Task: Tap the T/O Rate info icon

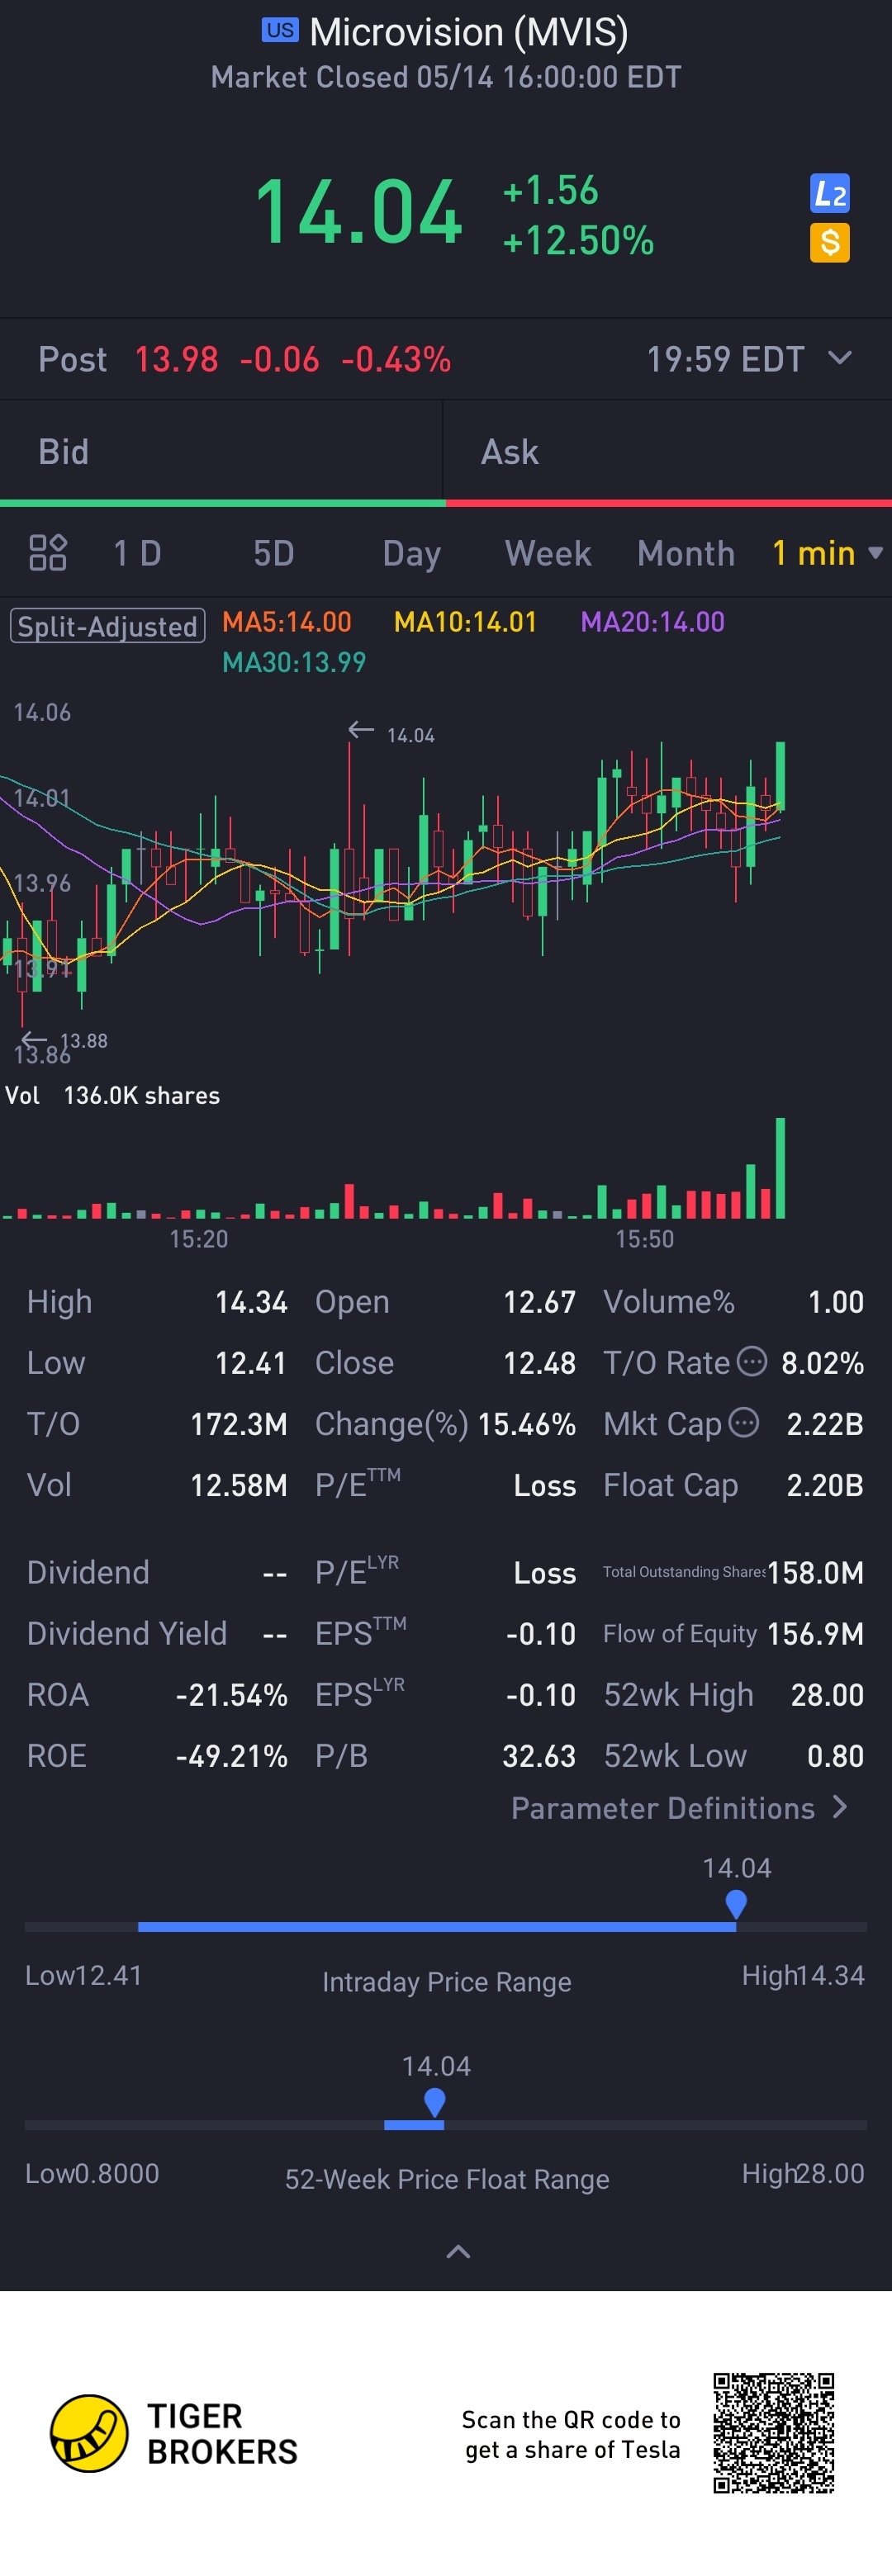Action: [751, 1361]
